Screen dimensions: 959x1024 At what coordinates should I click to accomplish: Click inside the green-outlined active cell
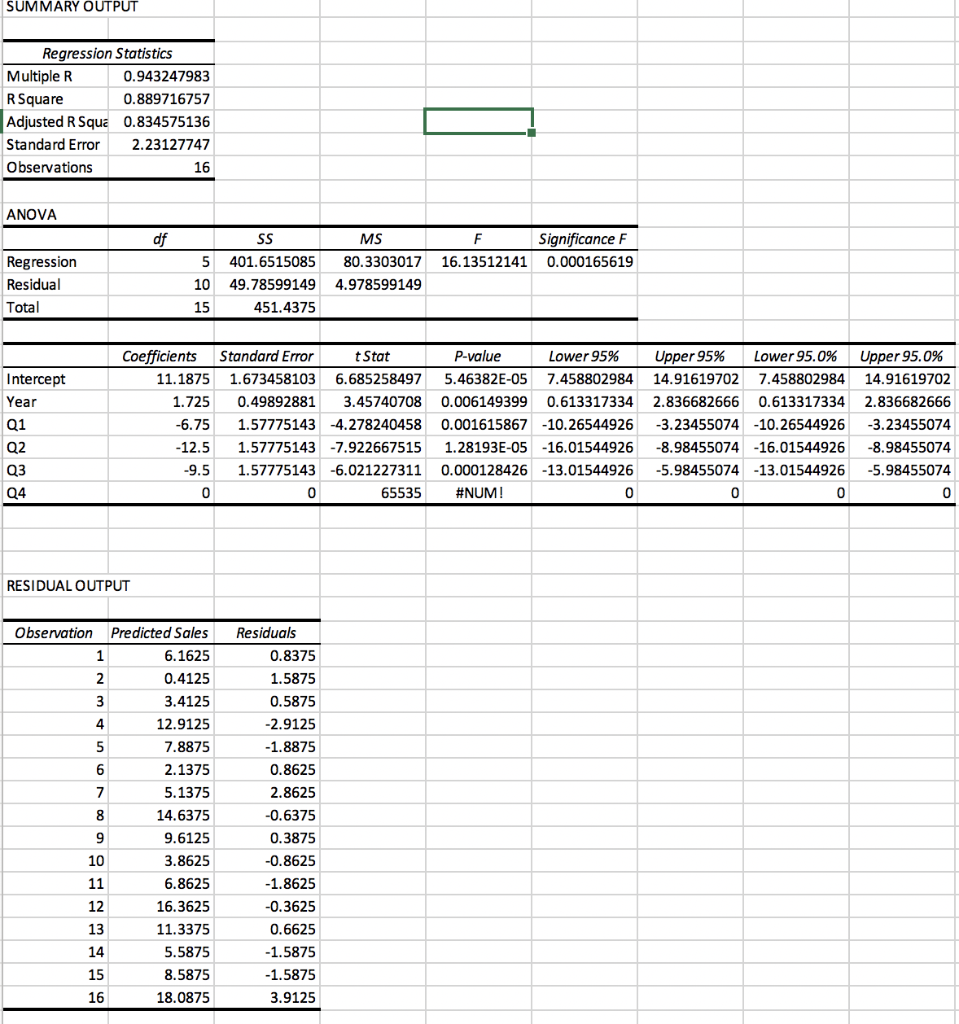tap(478, 121)
